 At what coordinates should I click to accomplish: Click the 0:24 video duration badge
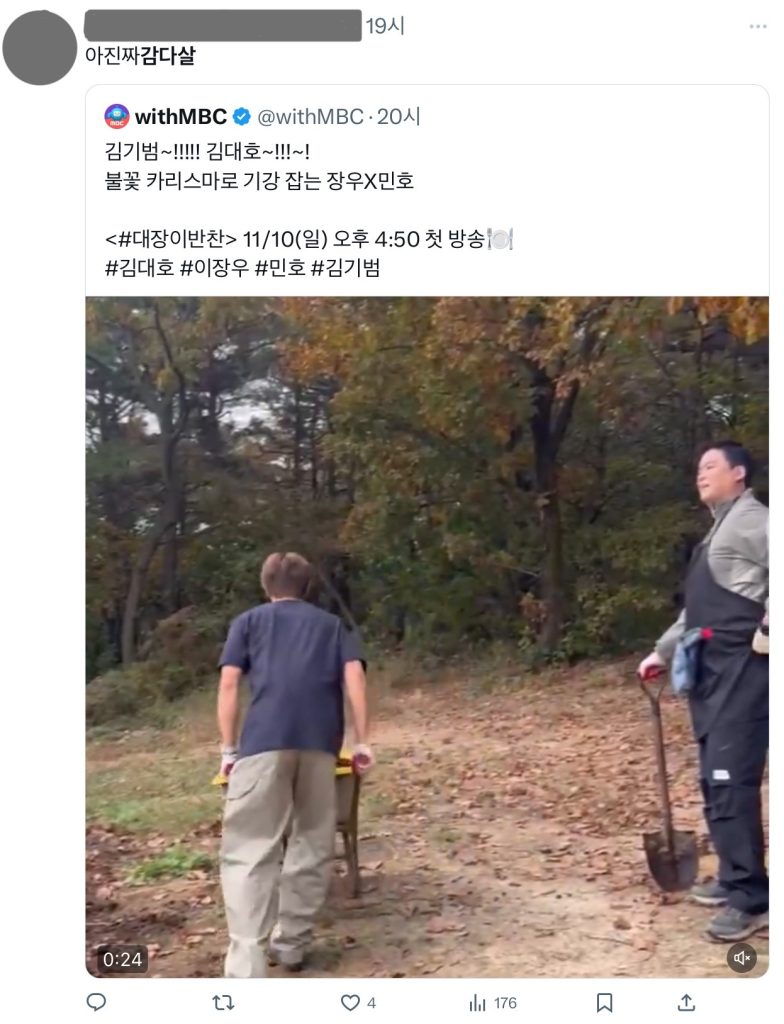coord(122,959)
